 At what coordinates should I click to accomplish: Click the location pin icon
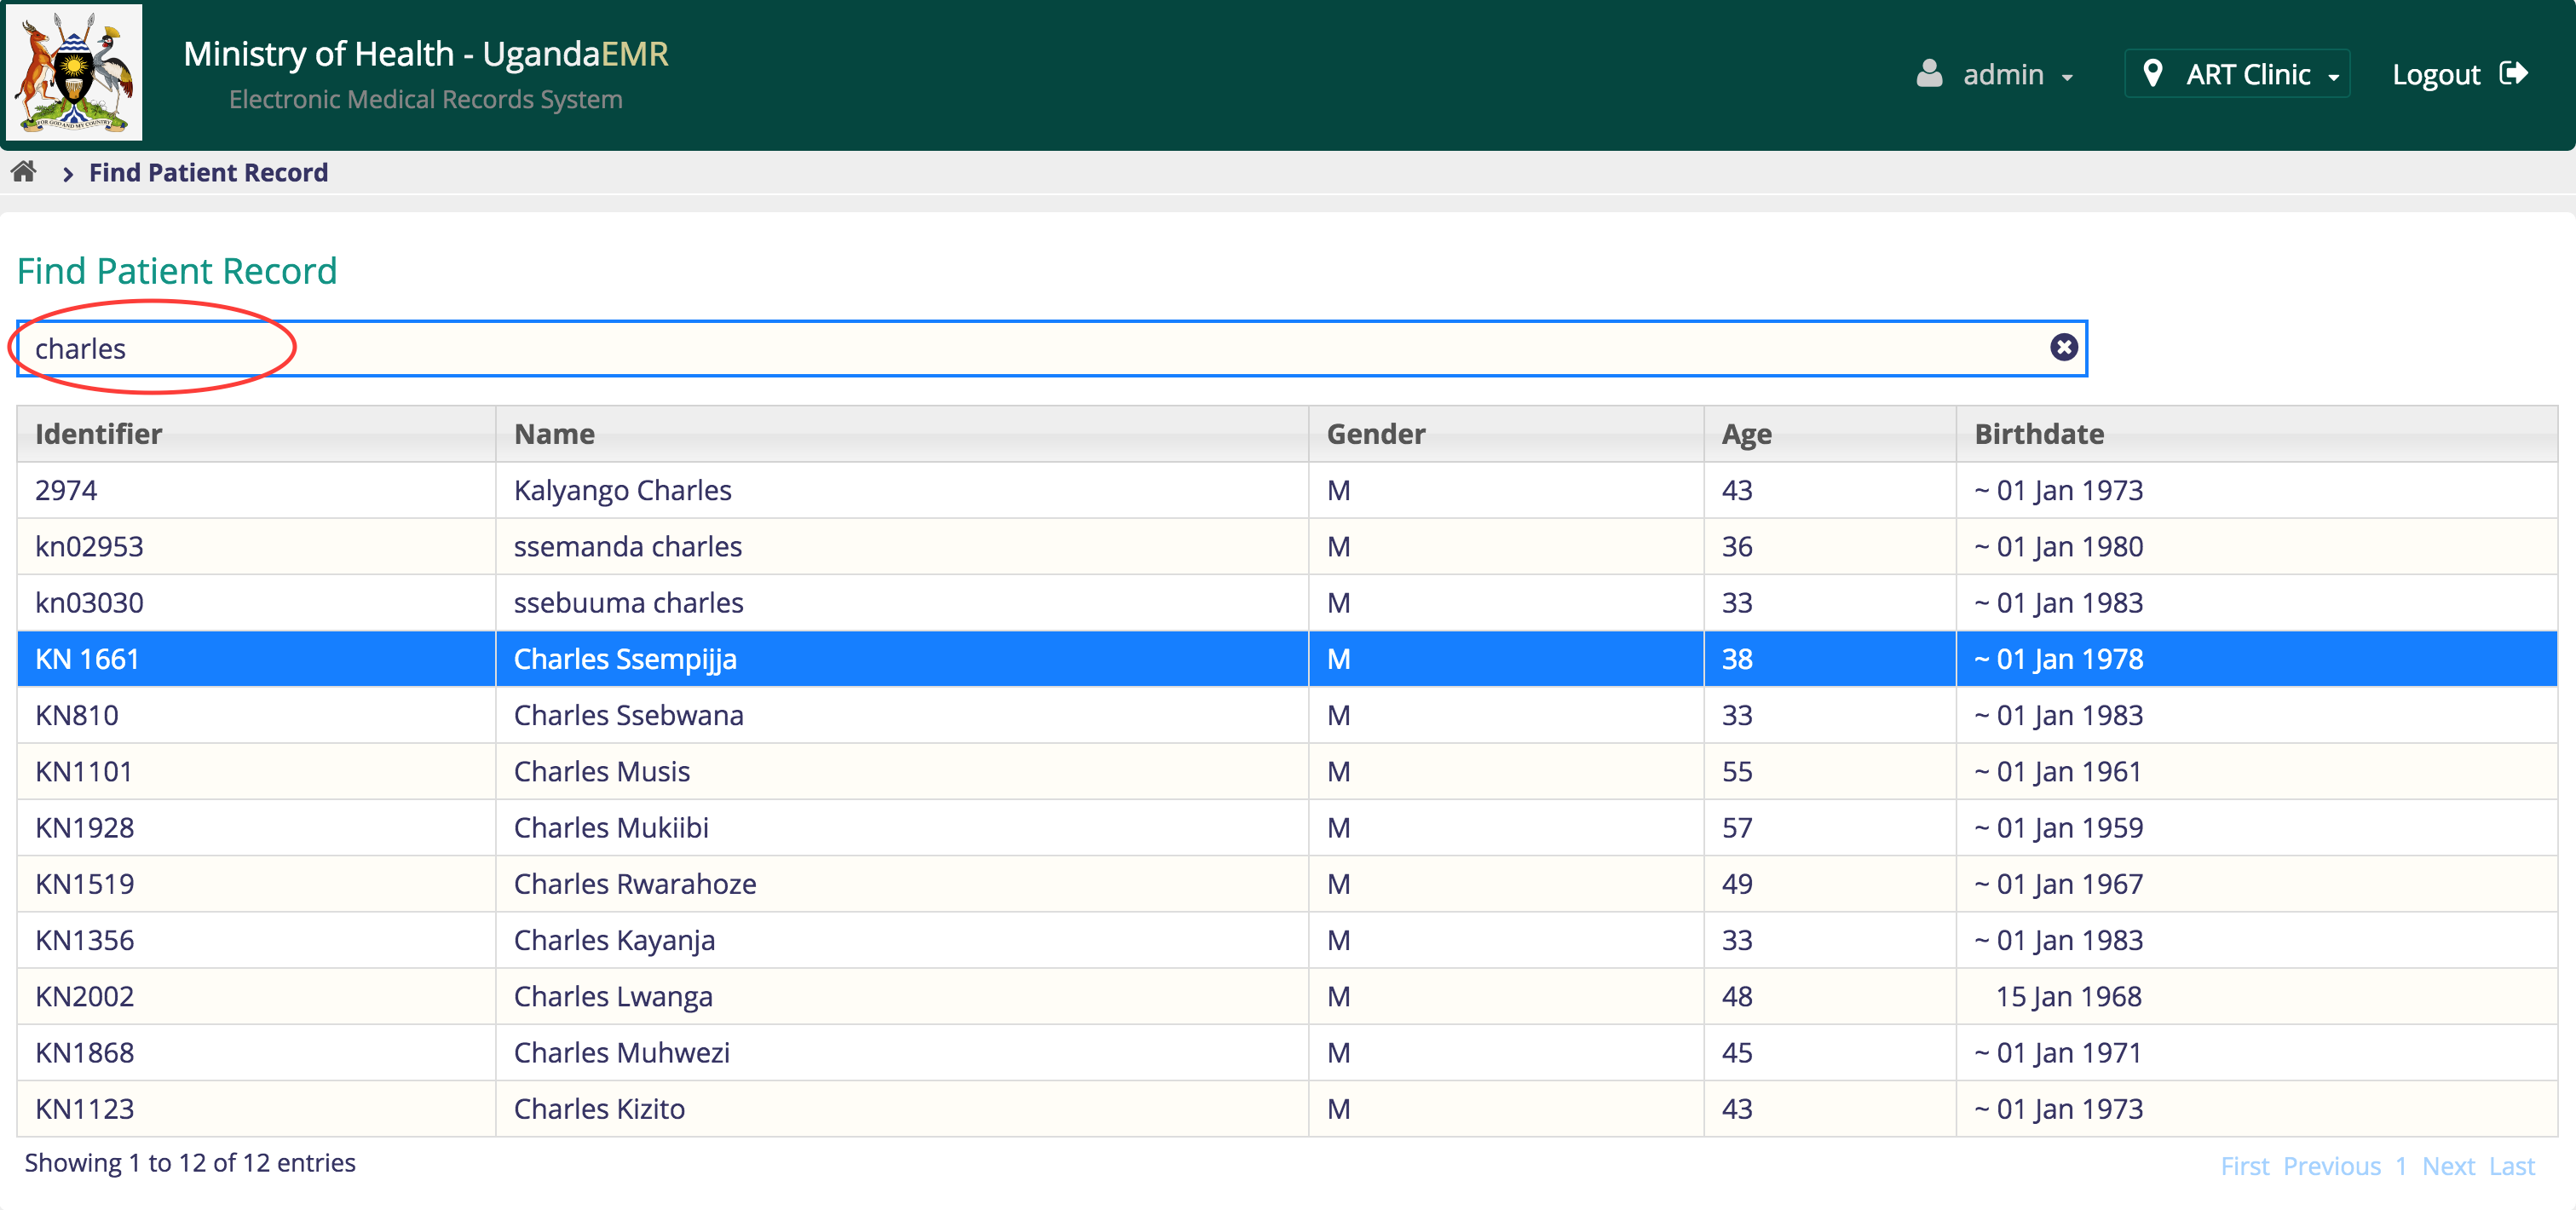coord(2152,74)
